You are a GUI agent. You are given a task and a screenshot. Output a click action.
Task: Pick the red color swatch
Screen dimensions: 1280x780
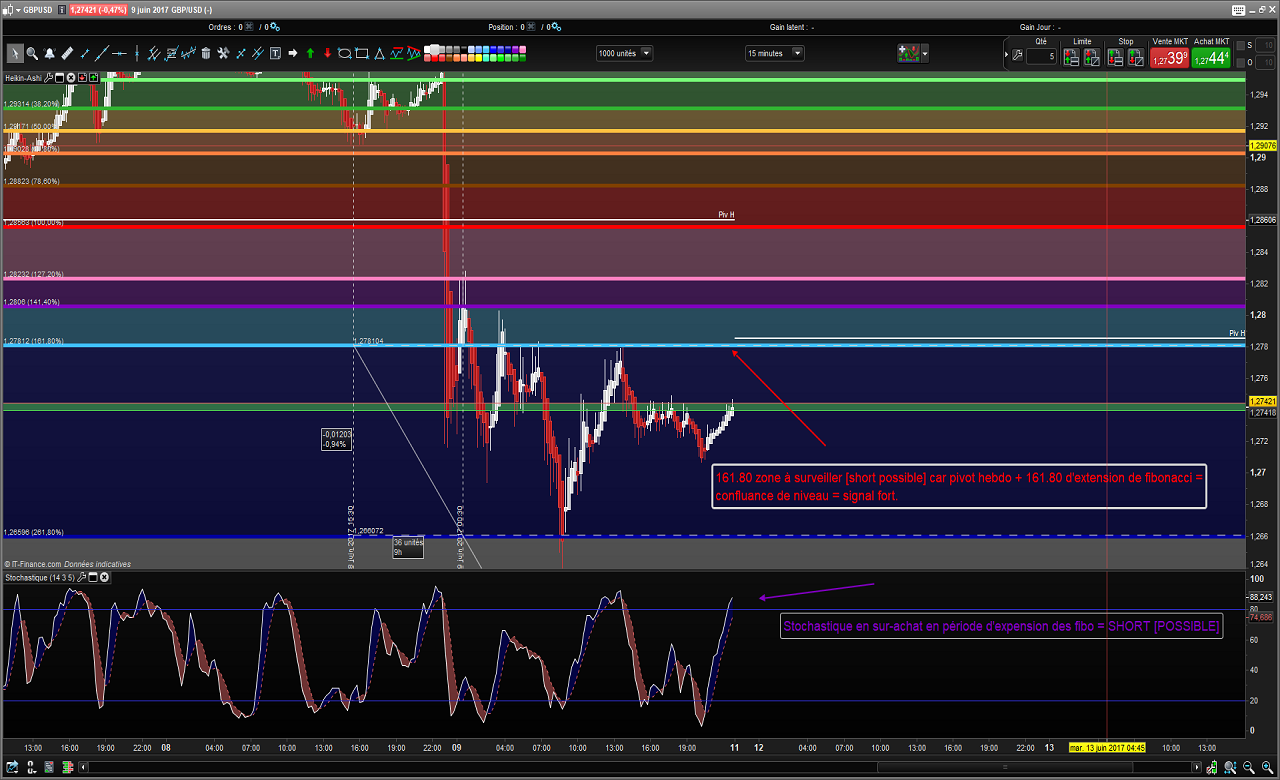(435, 58)
